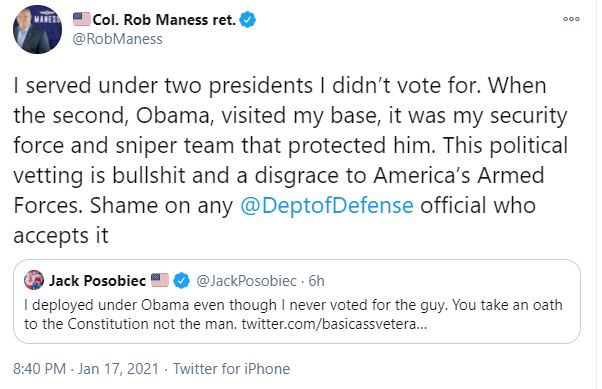602x389 pixels.
Task: Open the @DeptofDefense mention
Action: pyautogui.click(x=327, y=205)
